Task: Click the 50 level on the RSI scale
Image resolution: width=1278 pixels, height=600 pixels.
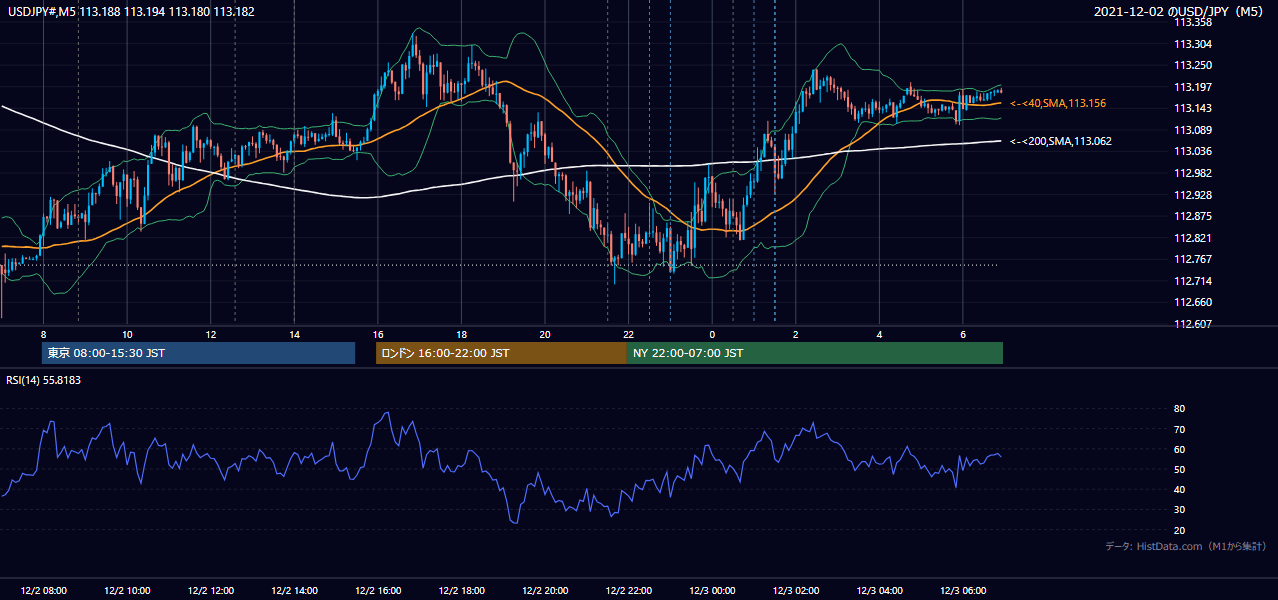Action: coord(1179,469)
